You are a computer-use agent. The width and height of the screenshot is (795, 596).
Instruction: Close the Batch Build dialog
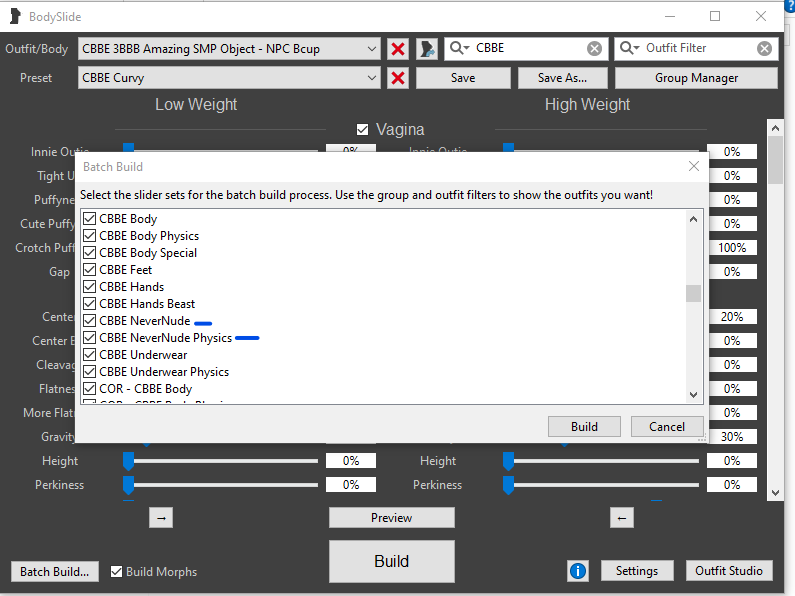pyautogui.click(x=694, y=166)
